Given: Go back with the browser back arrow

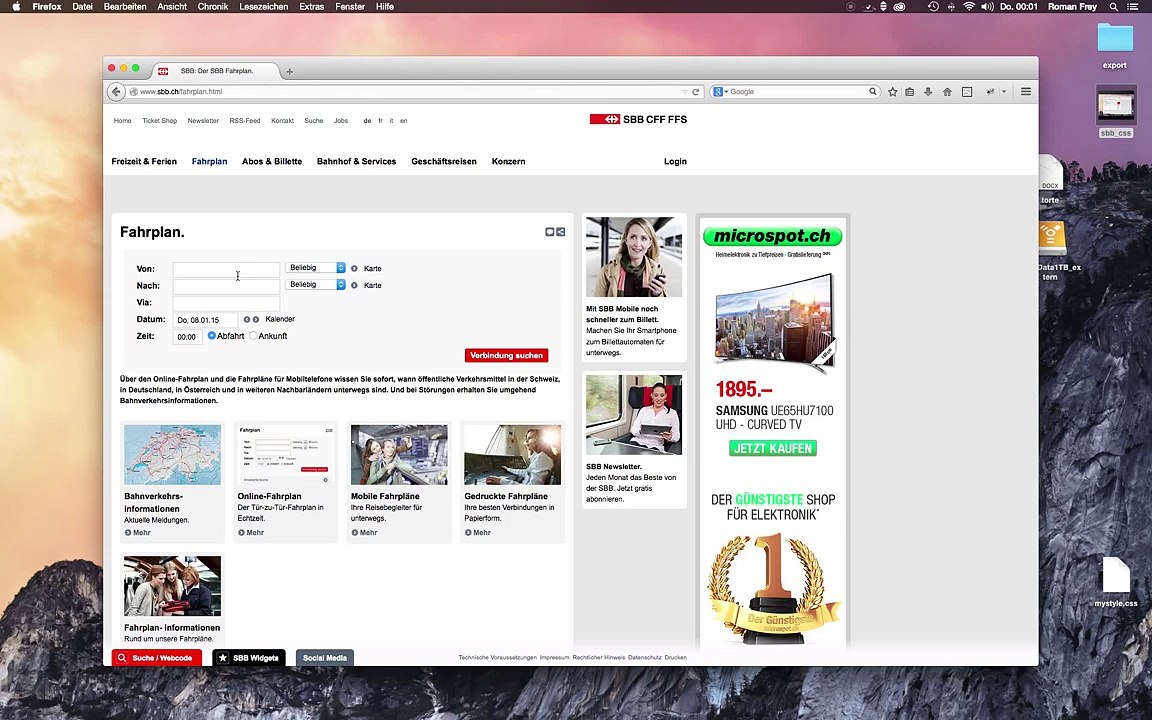Looking at the screenshot, I should pos(116,92).
